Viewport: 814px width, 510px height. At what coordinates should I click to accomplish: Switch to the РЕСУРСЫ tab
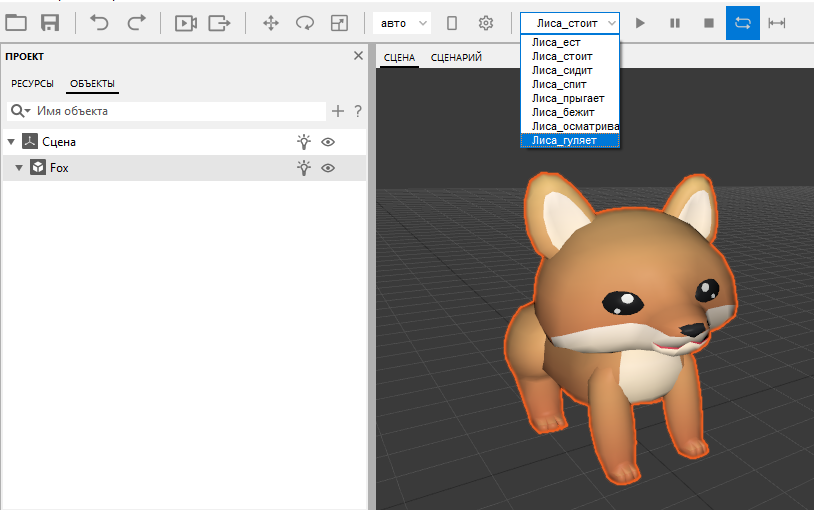pyautogui.click(x=32, y=83)
